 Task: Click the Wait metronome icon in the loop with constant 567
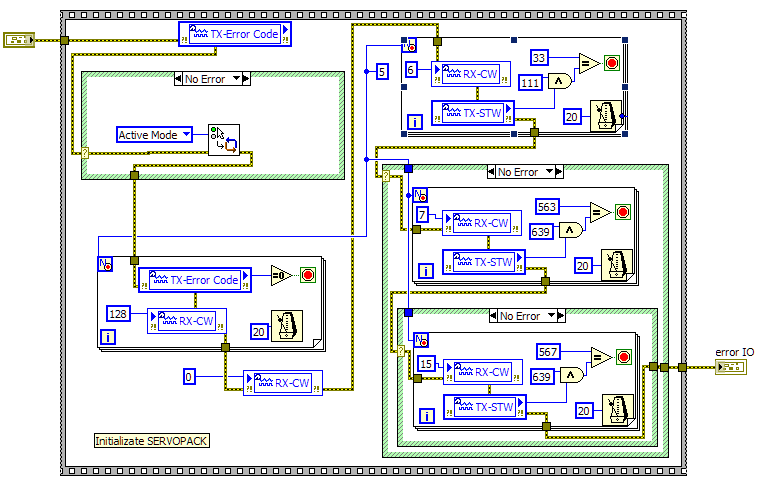(618, 410)
